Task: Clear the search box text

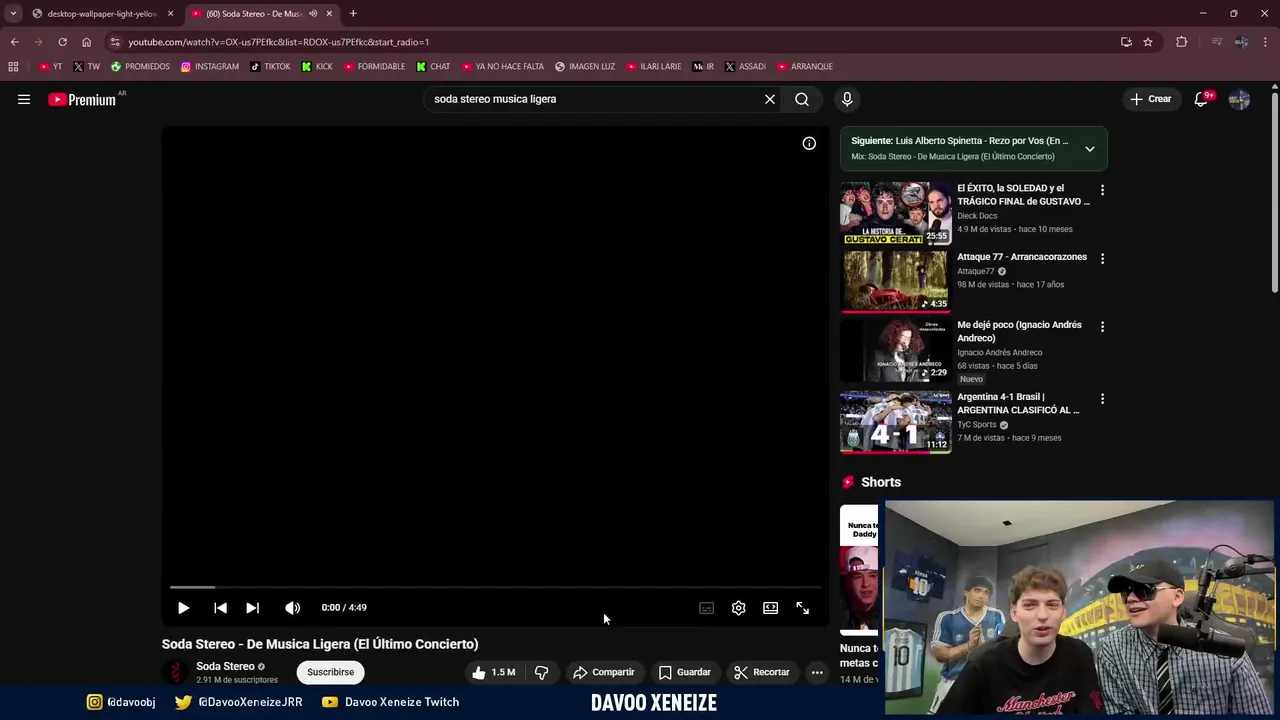Action: 770,99
